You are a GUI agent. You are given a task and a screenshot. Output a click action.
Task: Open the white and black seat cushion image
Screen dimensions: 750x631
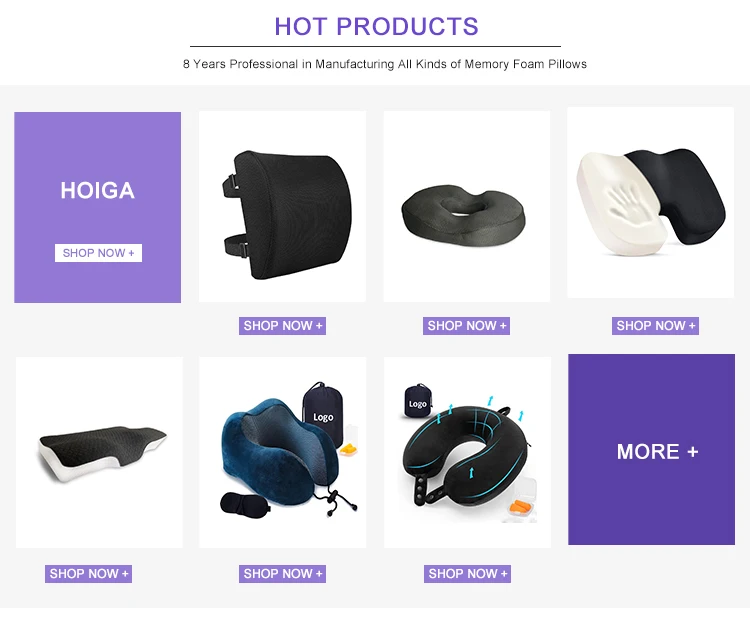click(651, 202)
